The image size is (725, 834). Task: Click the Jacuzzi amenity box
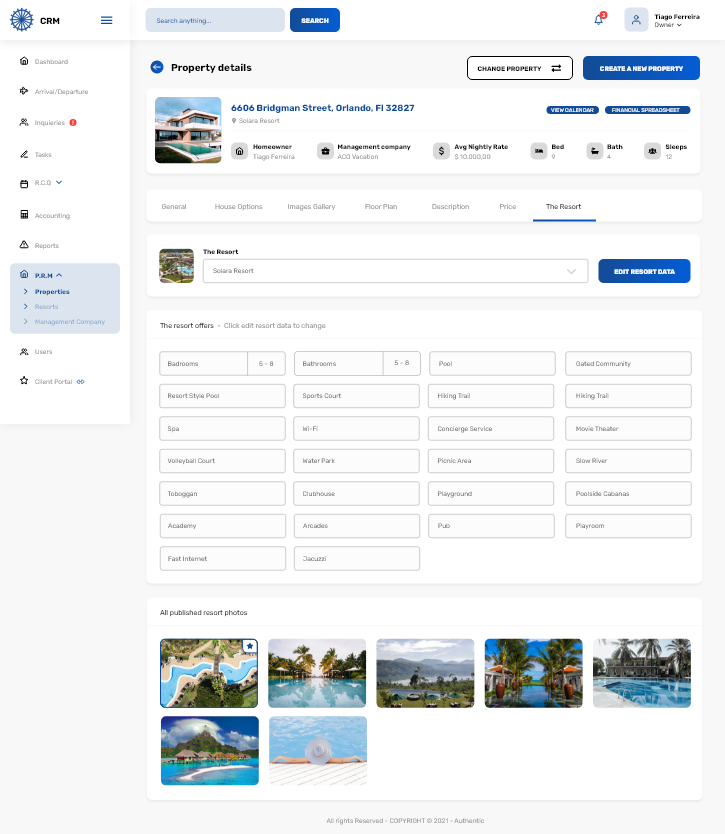[357, 558]
